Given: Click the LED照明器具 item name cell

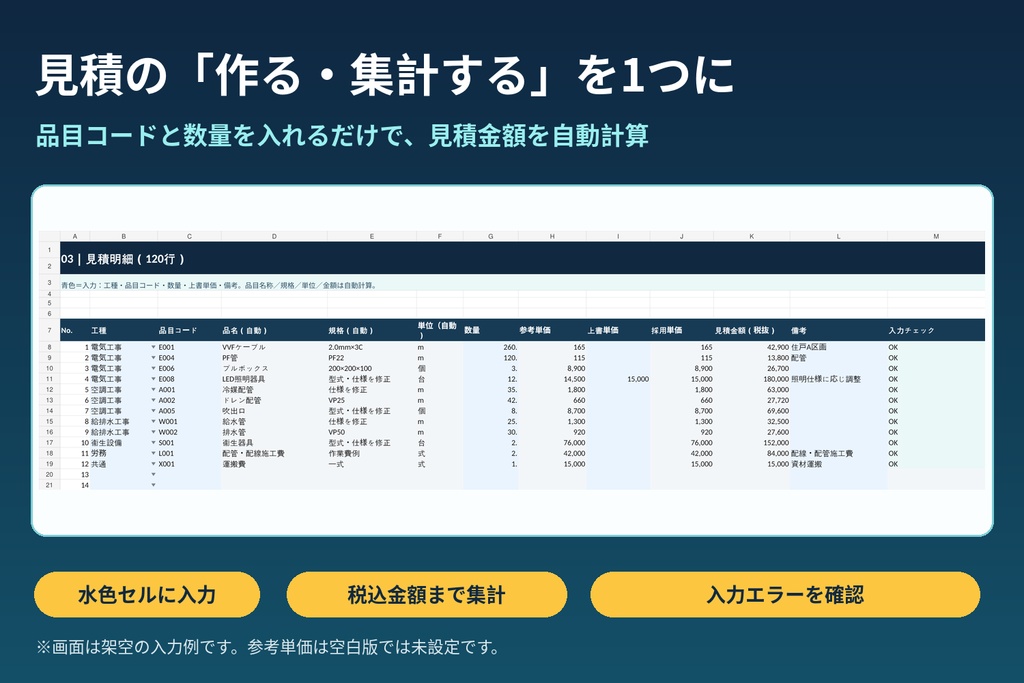Looking at the screenshot, I should coord(274,379).
